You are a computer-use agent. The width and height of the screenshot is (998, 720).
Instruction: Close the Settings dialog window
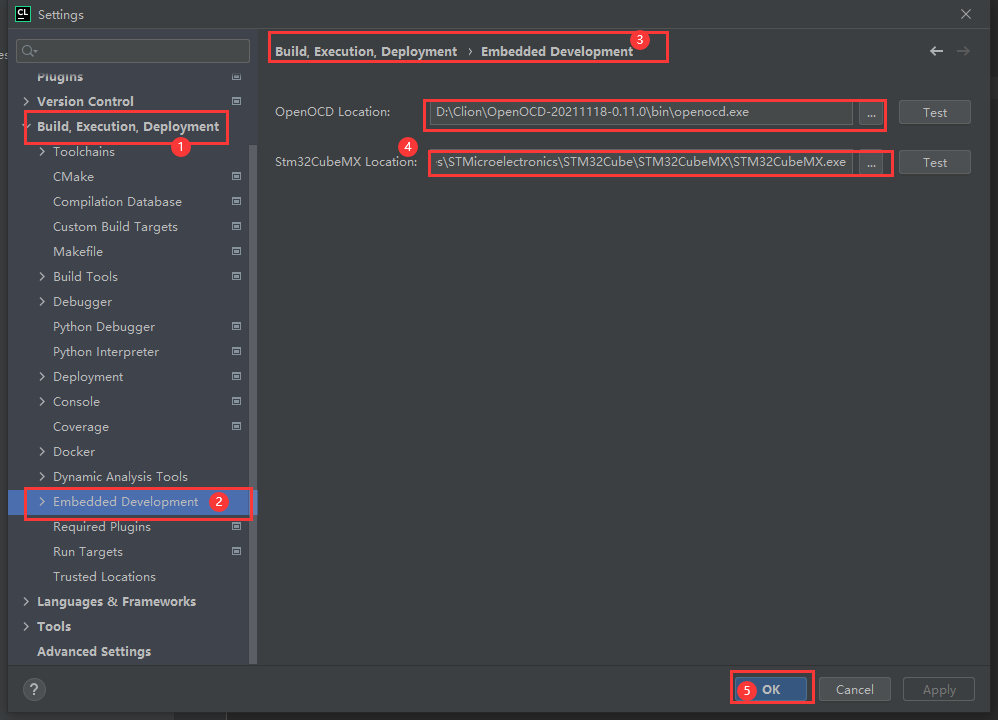pyautogui.click(x=966, y=14)
